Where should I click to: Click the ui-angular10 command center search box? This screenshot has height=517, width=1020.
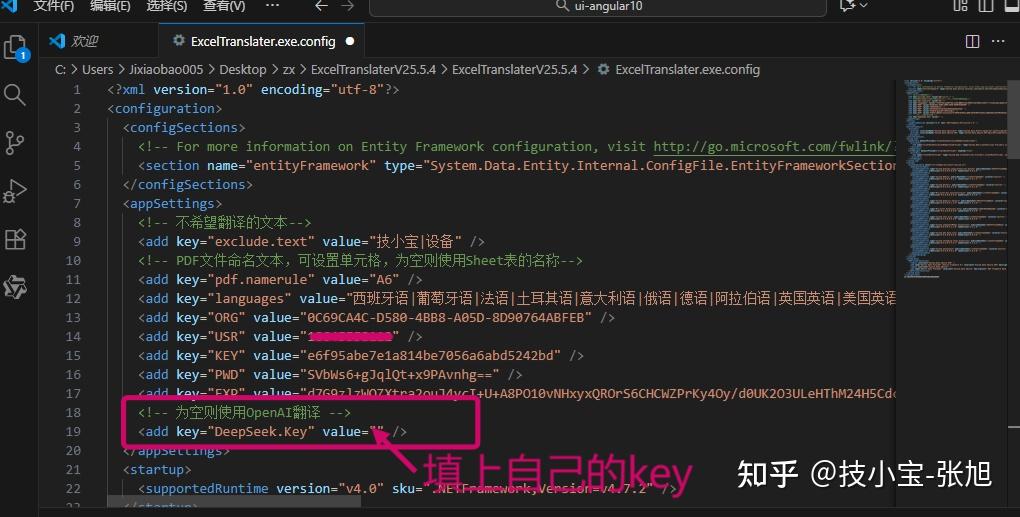pyautogui.click(x=598, y=7)
